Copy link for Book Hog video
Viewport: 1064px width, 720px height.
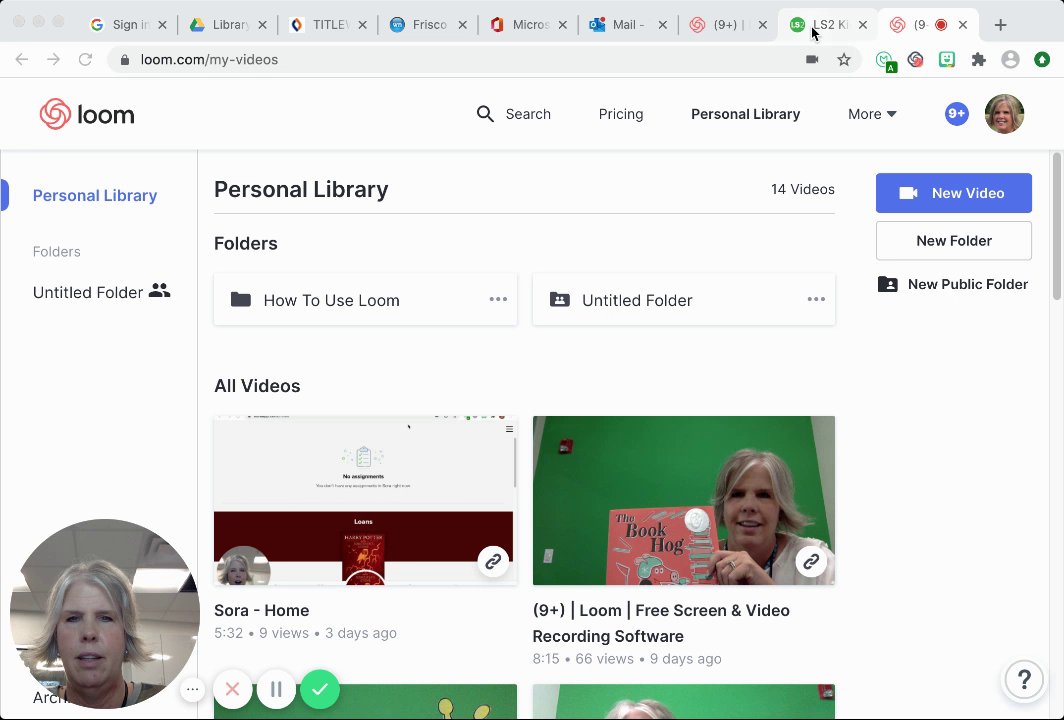811,561
